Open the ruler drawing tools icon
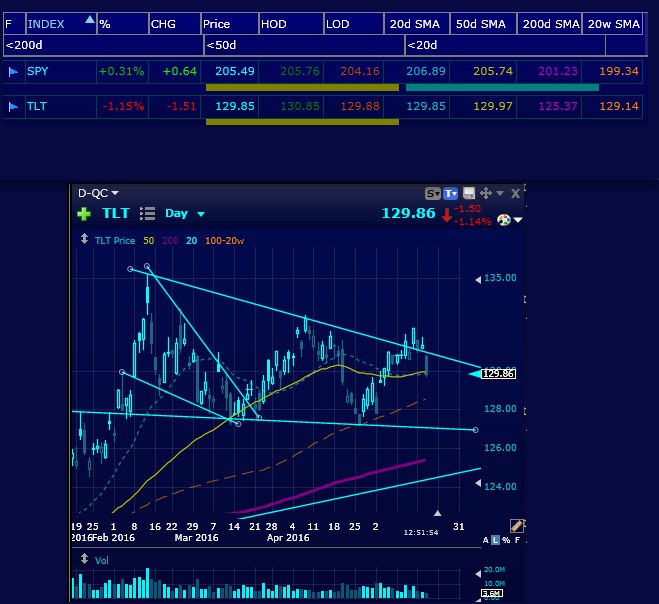The image size is (659, 604). click(x=517, y=525)
